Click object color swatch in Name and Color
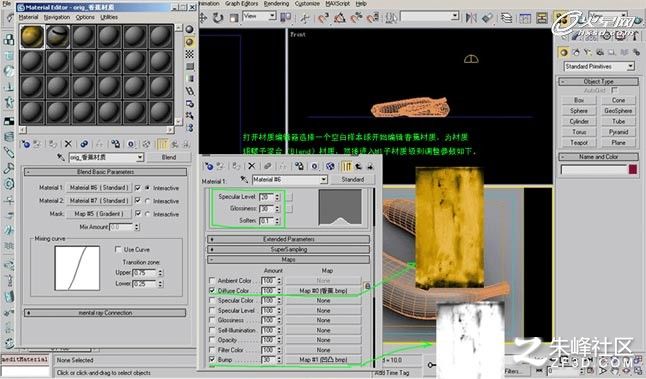This screenshot has height=379, width=646. [633, 169]
